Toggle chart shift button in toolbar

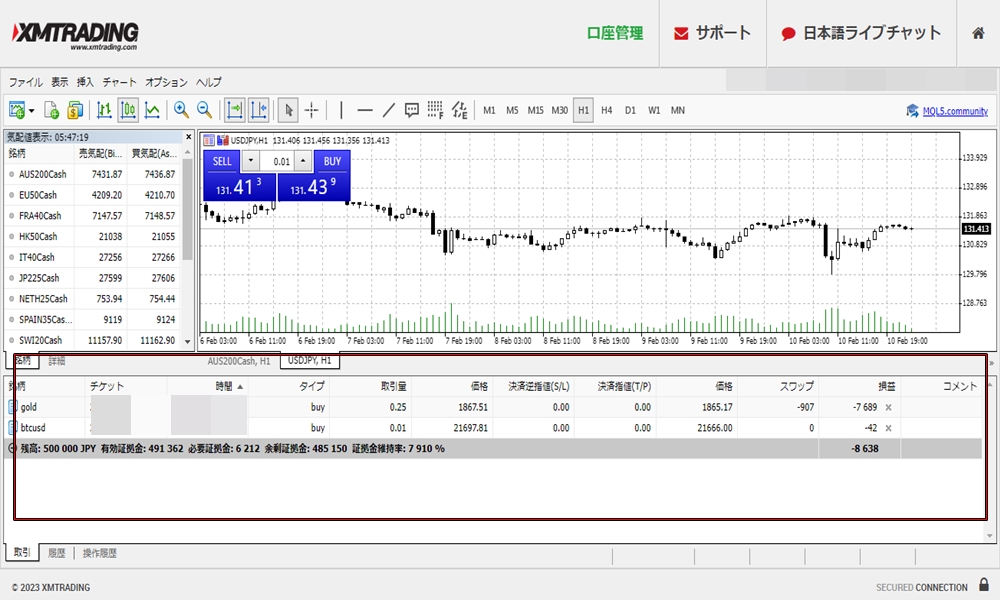(x=259, y=110)
